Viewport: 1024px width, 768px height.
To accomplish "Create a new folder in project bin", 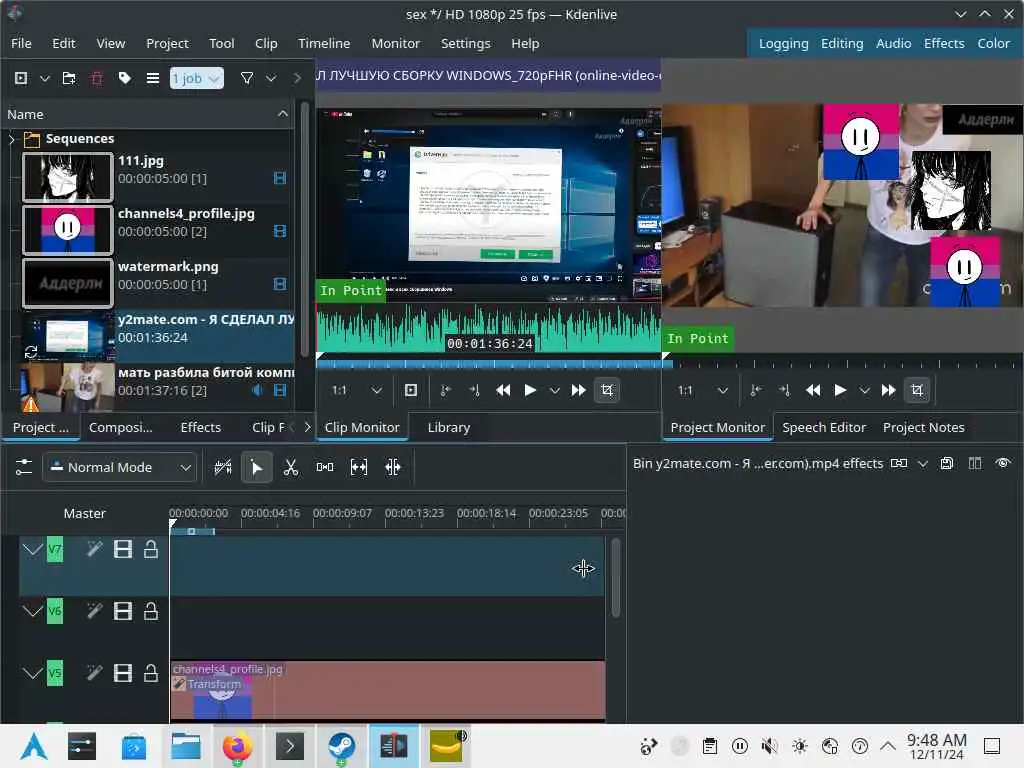I will click(69, 78).
